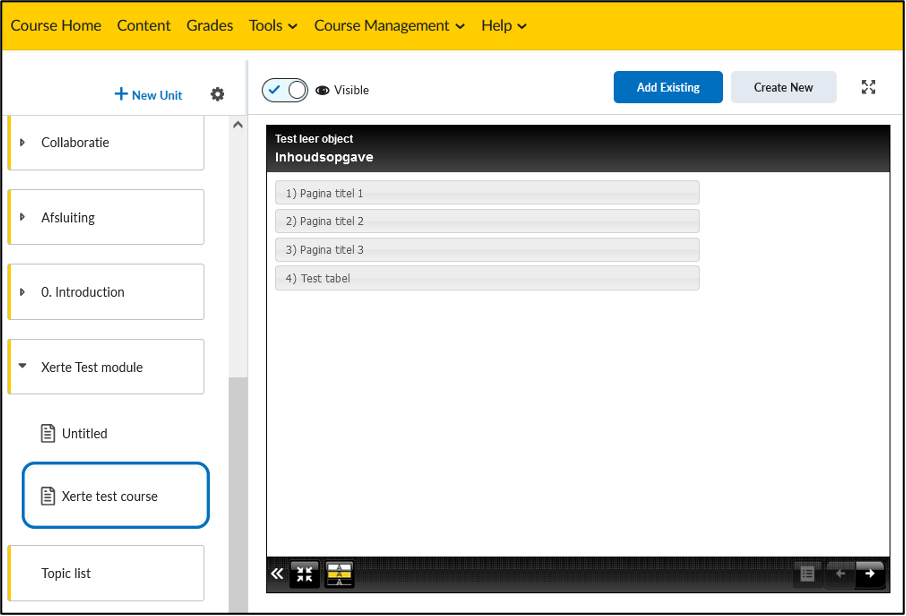Go to next page with right arrow

tap(870, 574)
